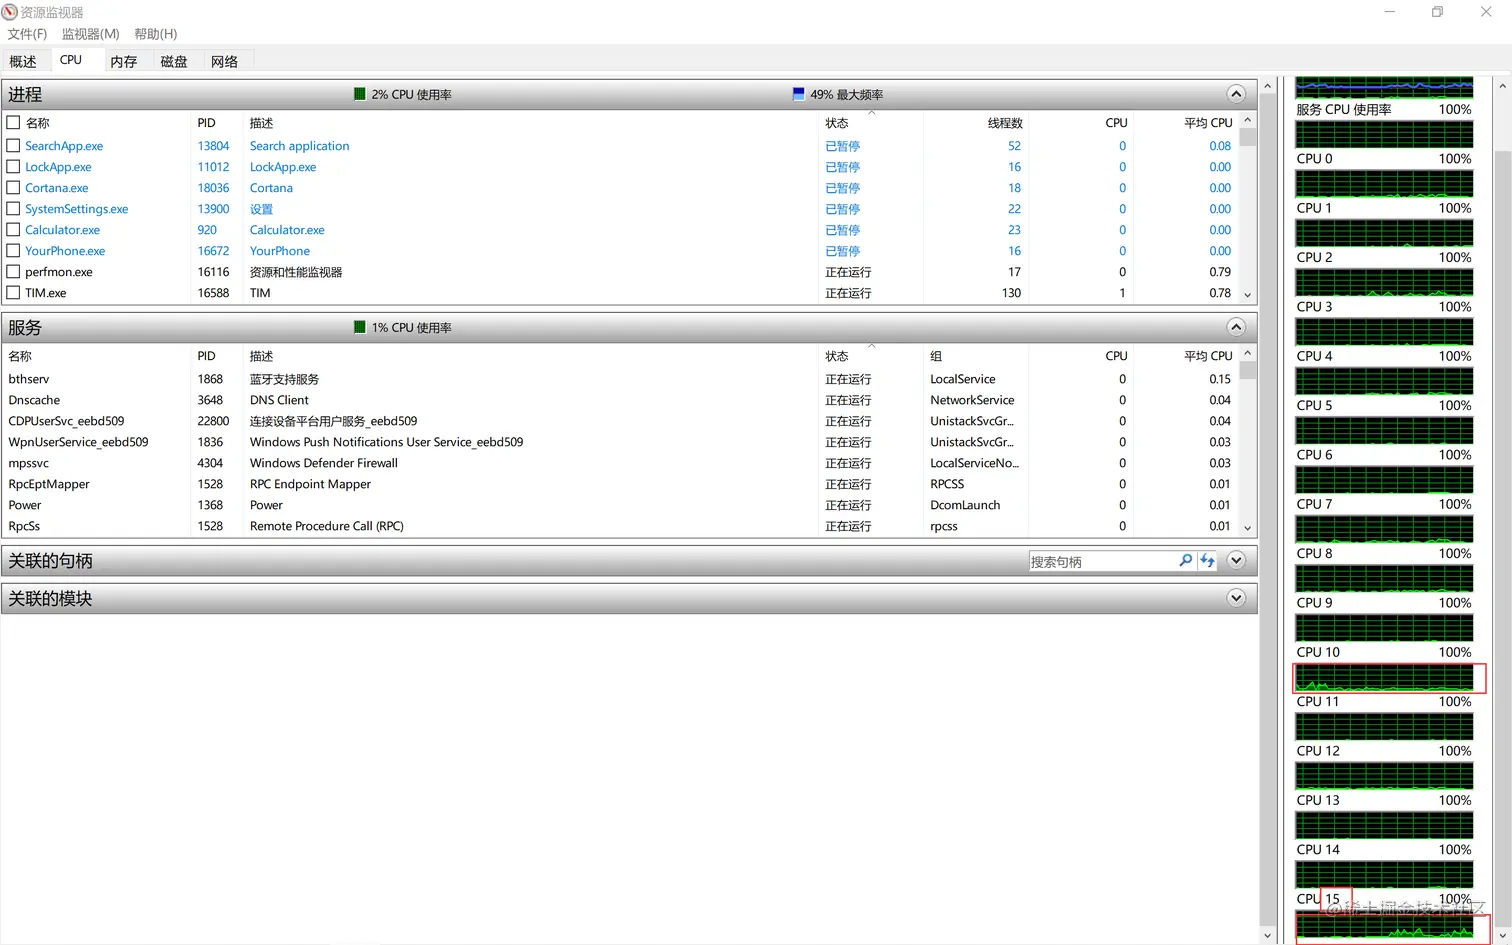Click the Windows Defender Firewall description
Screen dimensions: 1512x945
[x=324, y=463]
